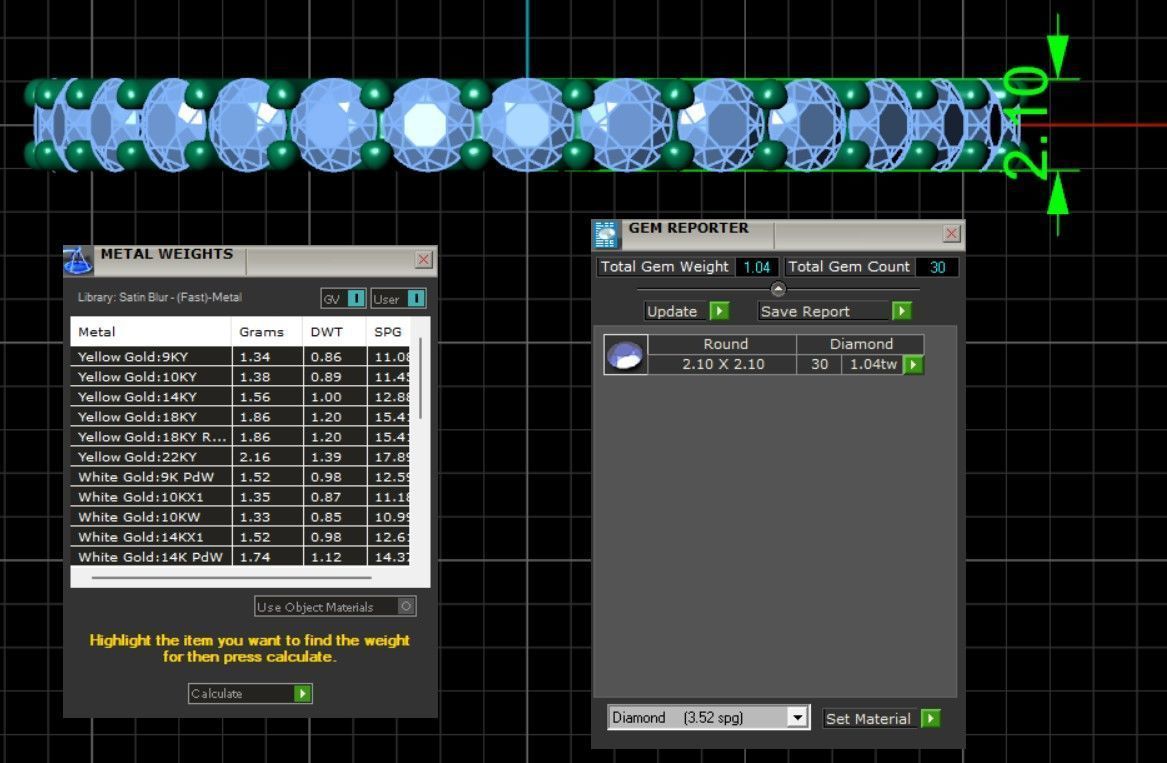
Task: Select the Yellow Gold:18KY R... row
Action: pyautogui.click(x=240, y=437)
